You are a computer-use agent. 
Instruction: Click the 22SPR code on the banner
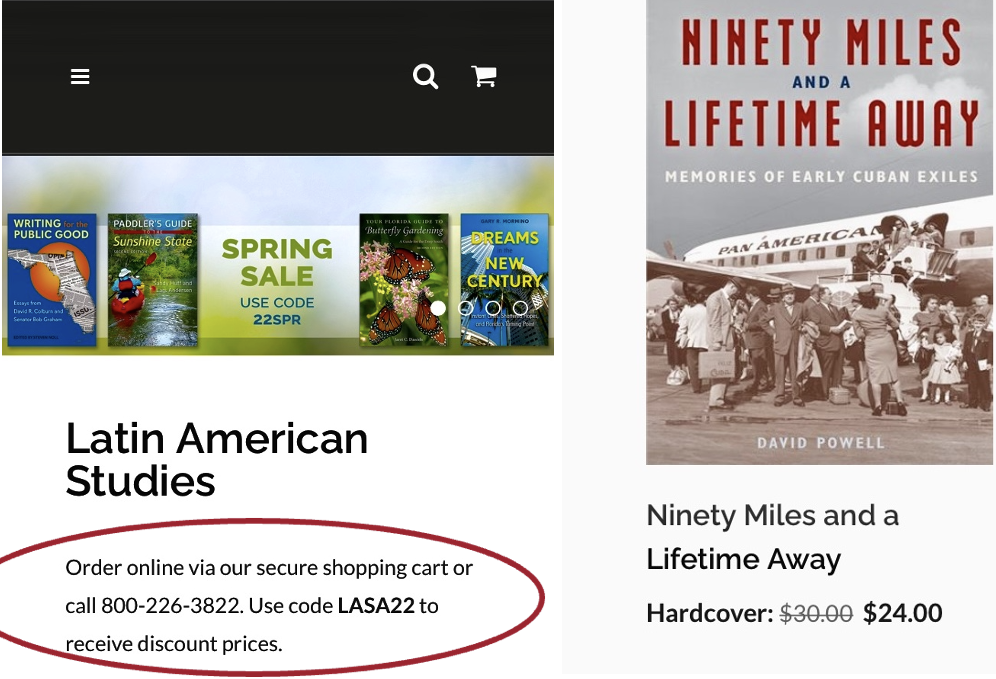277,320
